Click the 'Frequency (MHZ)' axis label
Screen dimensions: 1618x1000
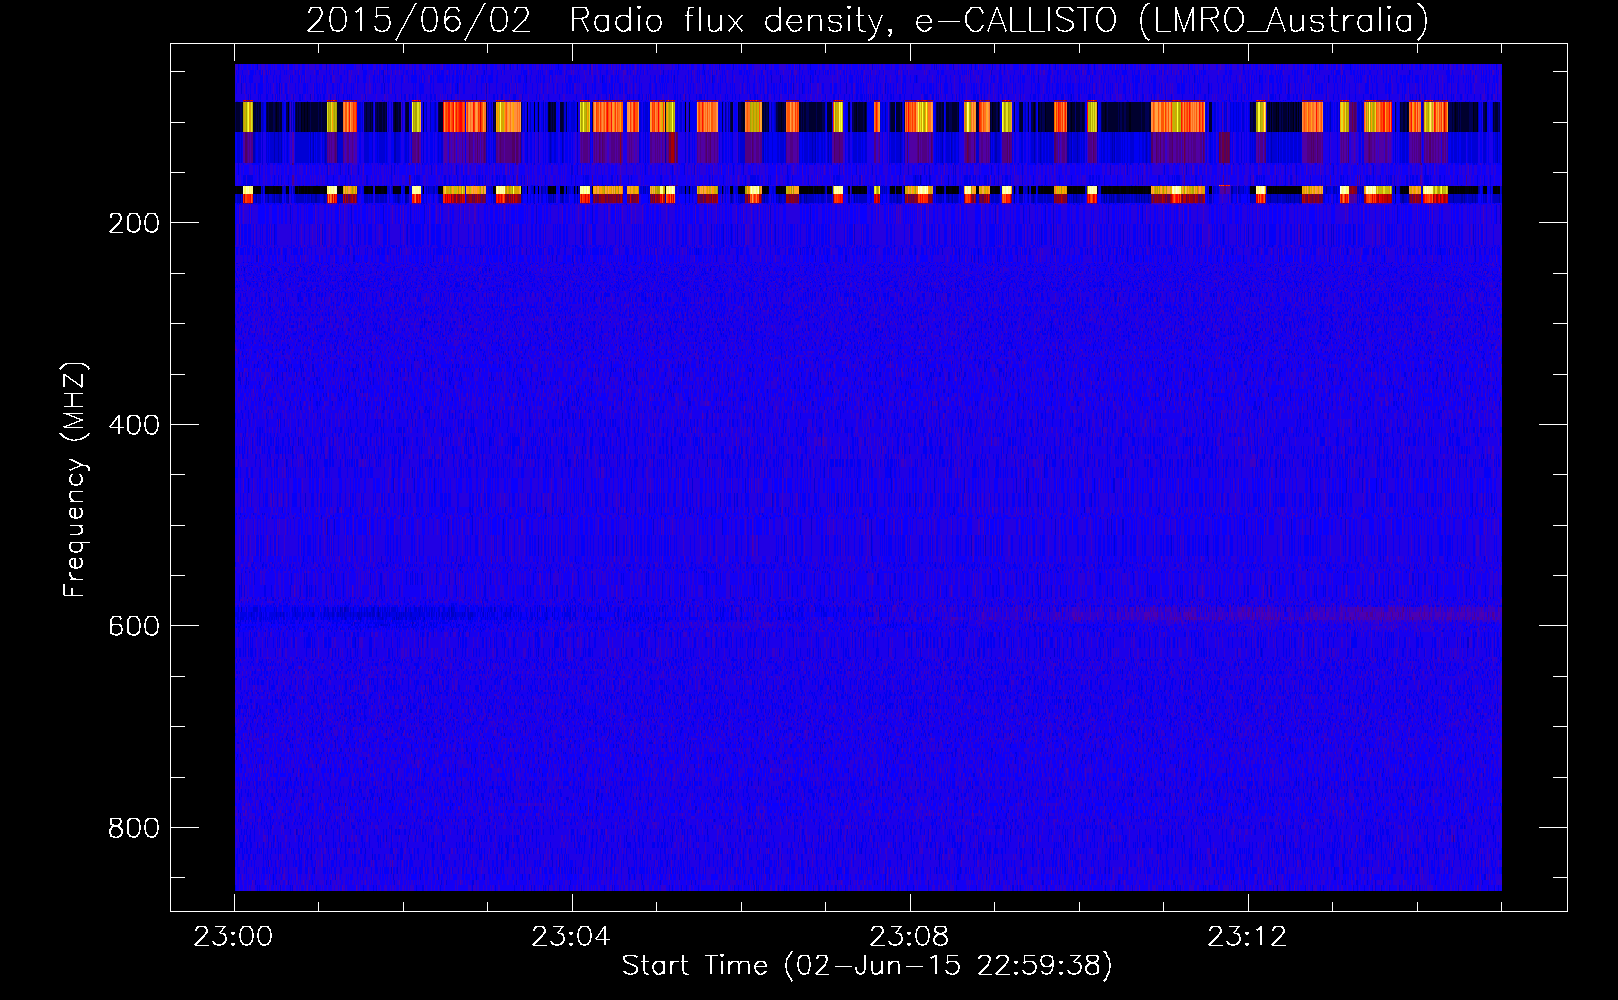coord(75,480)
